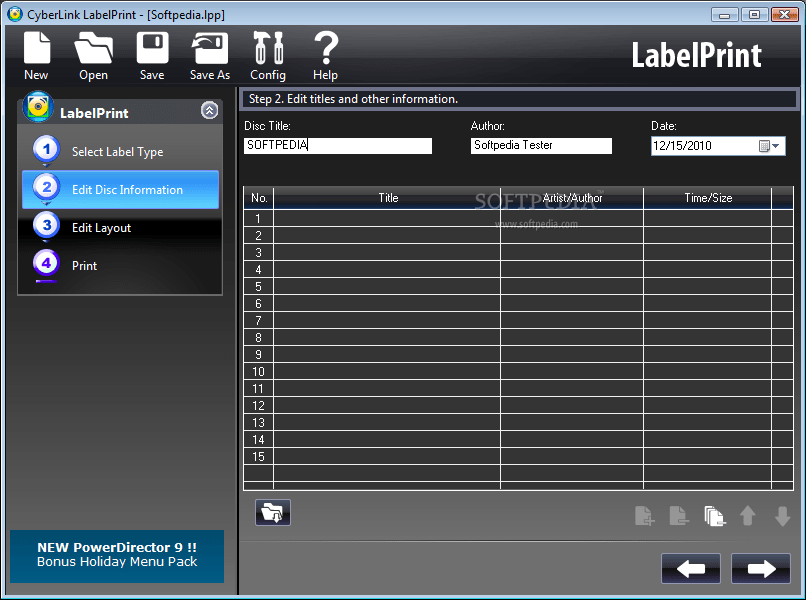Select row number 8 in track table
806x600 pixels.
[518, 337]
